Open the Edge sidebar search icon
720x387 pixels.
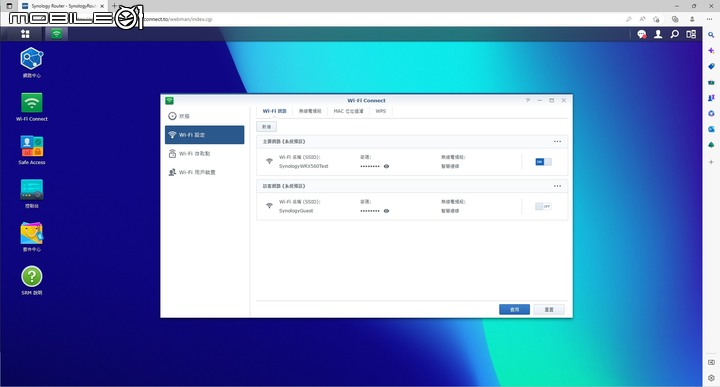click(x=711, y=35)
